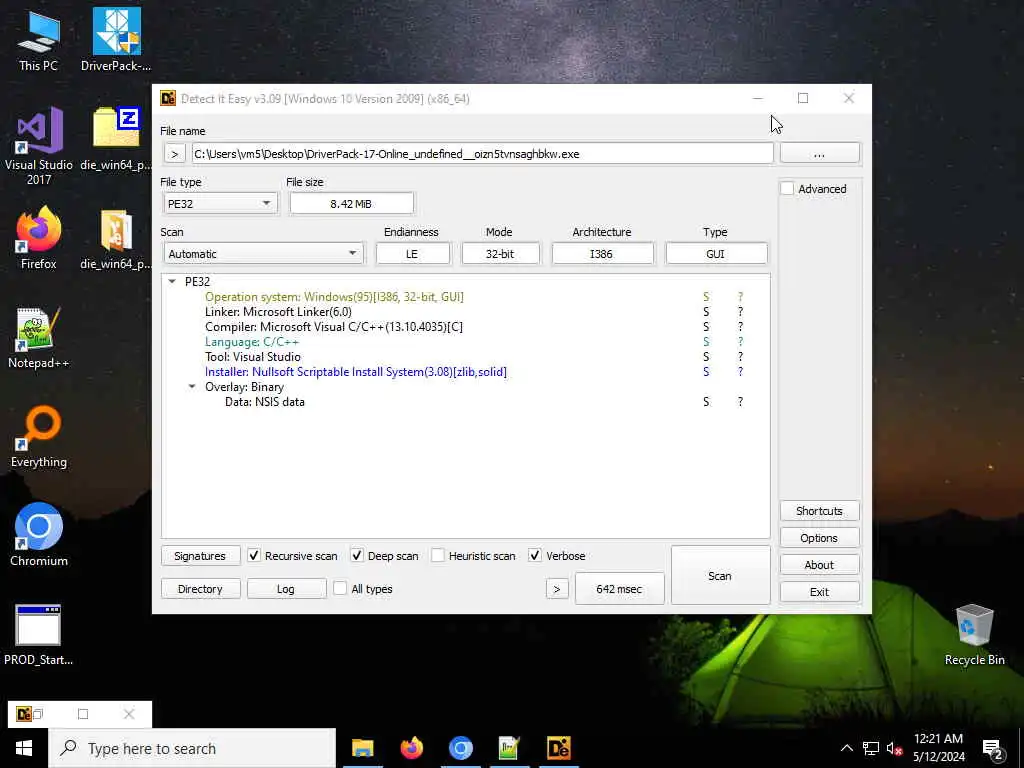Select Compiler: Microsoft Visual C/C++ row
The image size is (1024, 768).
point(334,327)
